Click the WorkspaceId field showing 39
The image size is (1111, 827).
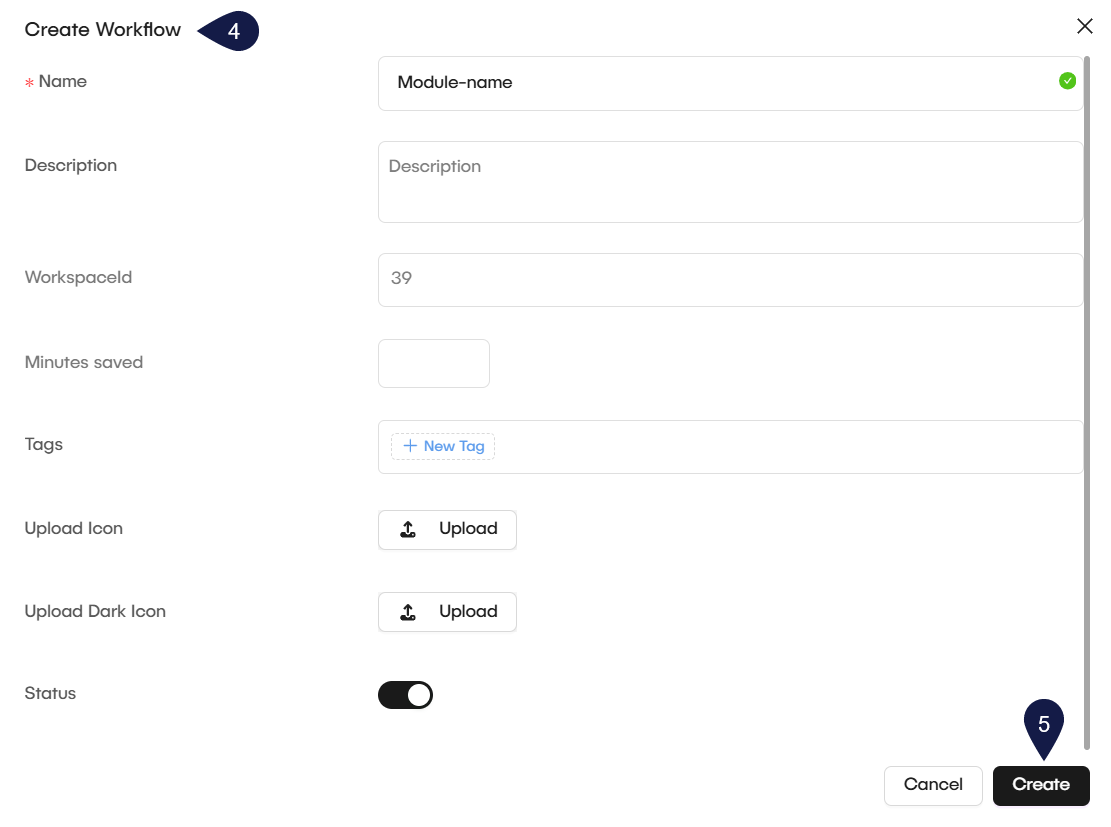(x=730, y=279)
